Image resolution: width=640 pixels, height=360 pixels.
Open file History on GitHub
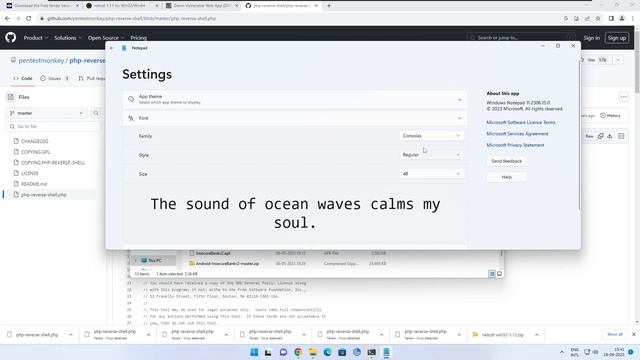pyautogui.click(x=611, y=116)
